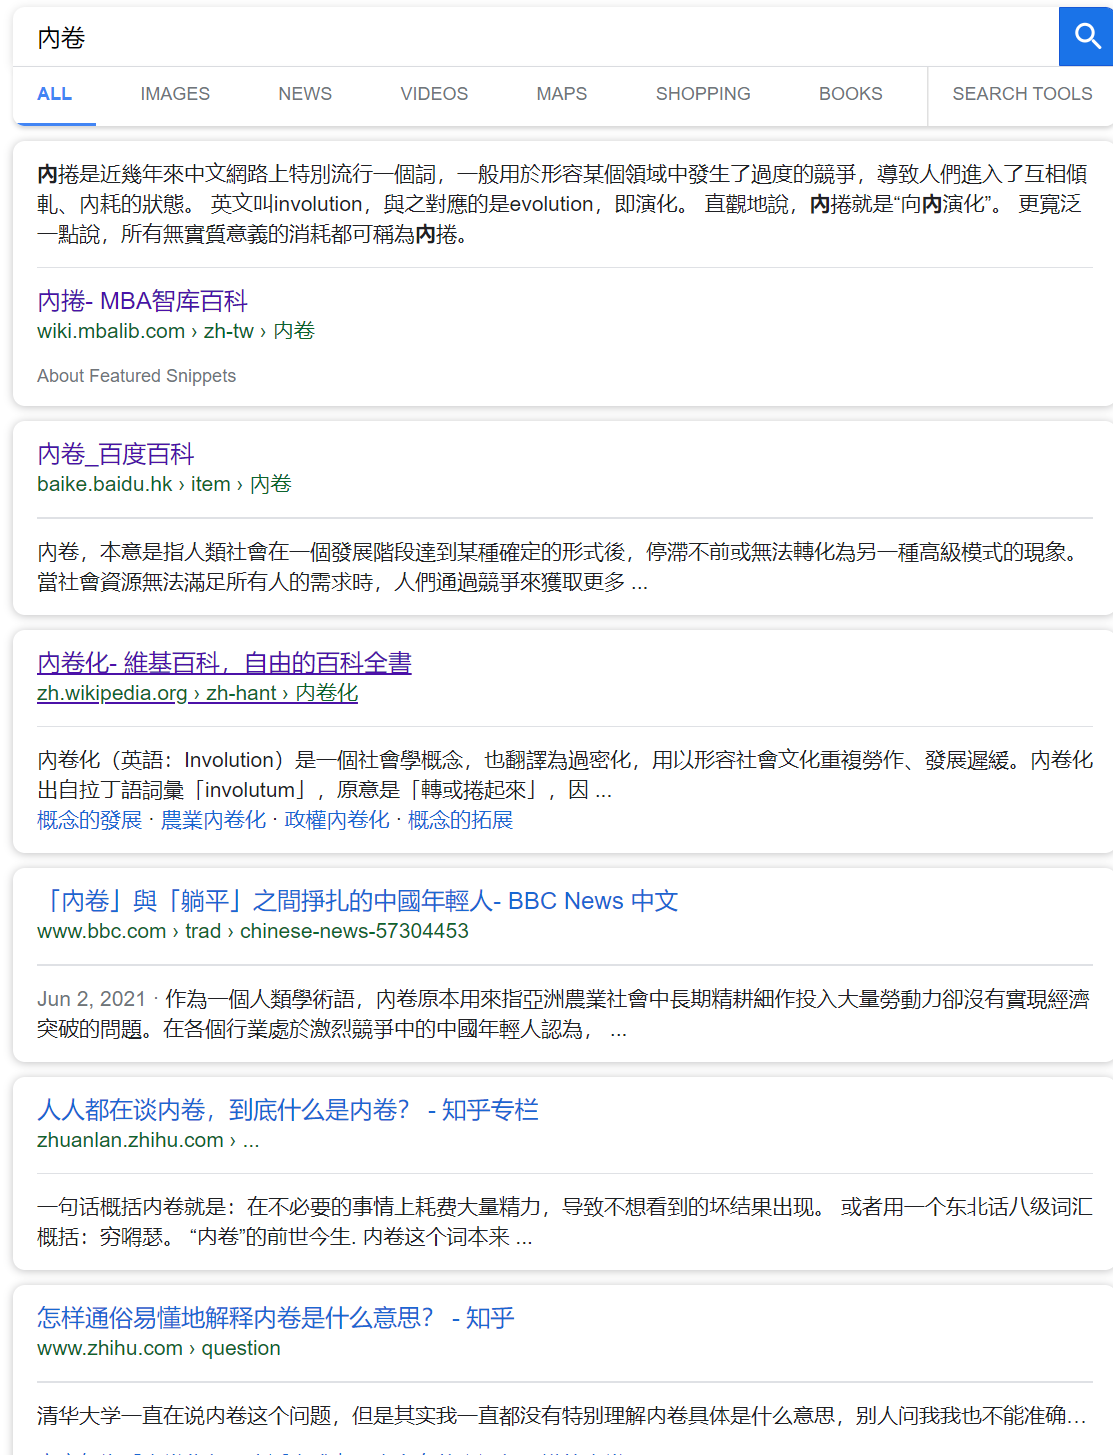Select the All results tab
1113x1455 pixels.
(54, 94)
